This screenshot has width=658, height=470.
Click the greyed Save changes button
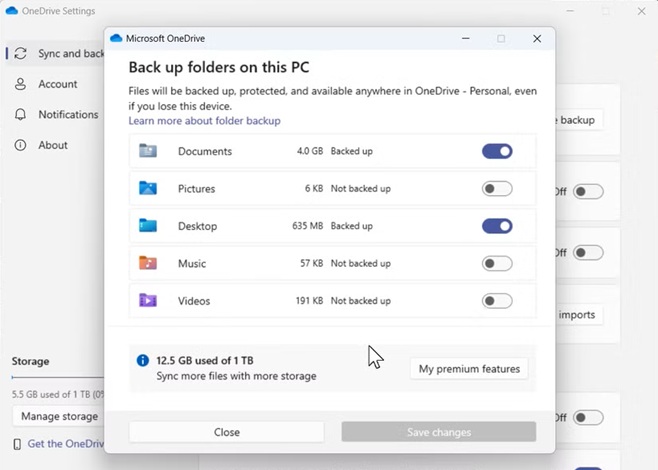tap(439, 432)
